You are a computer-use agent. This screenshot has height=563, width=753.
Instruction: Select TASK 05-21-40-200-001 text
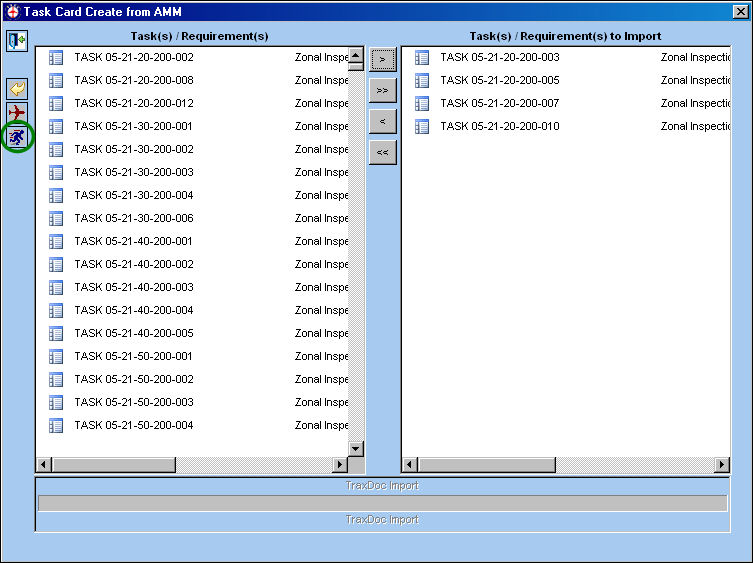click(x=134, y=241)
